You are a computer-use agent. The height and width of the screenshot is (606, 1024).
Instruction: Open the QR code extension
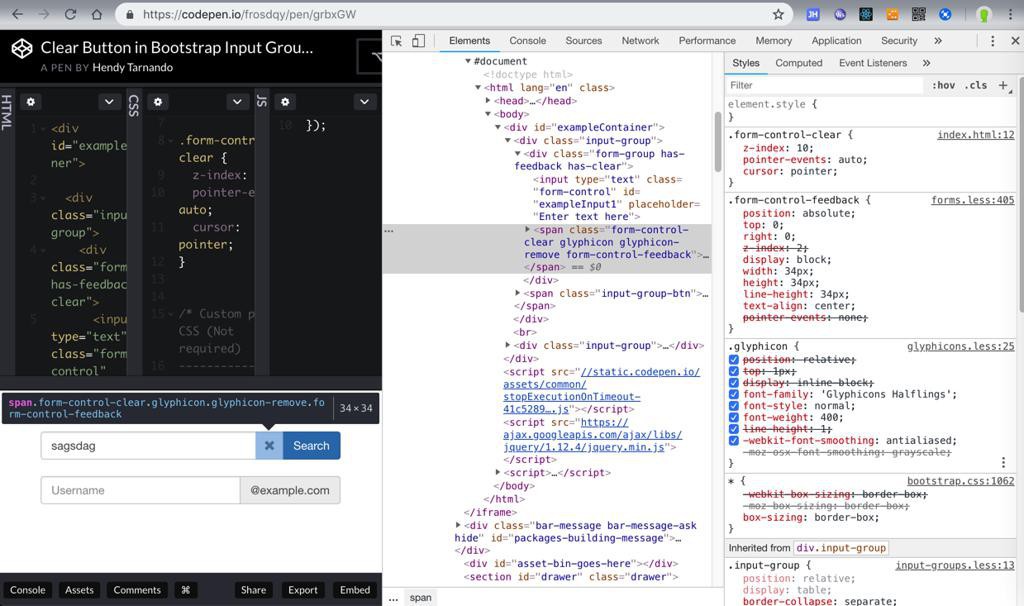918,14
